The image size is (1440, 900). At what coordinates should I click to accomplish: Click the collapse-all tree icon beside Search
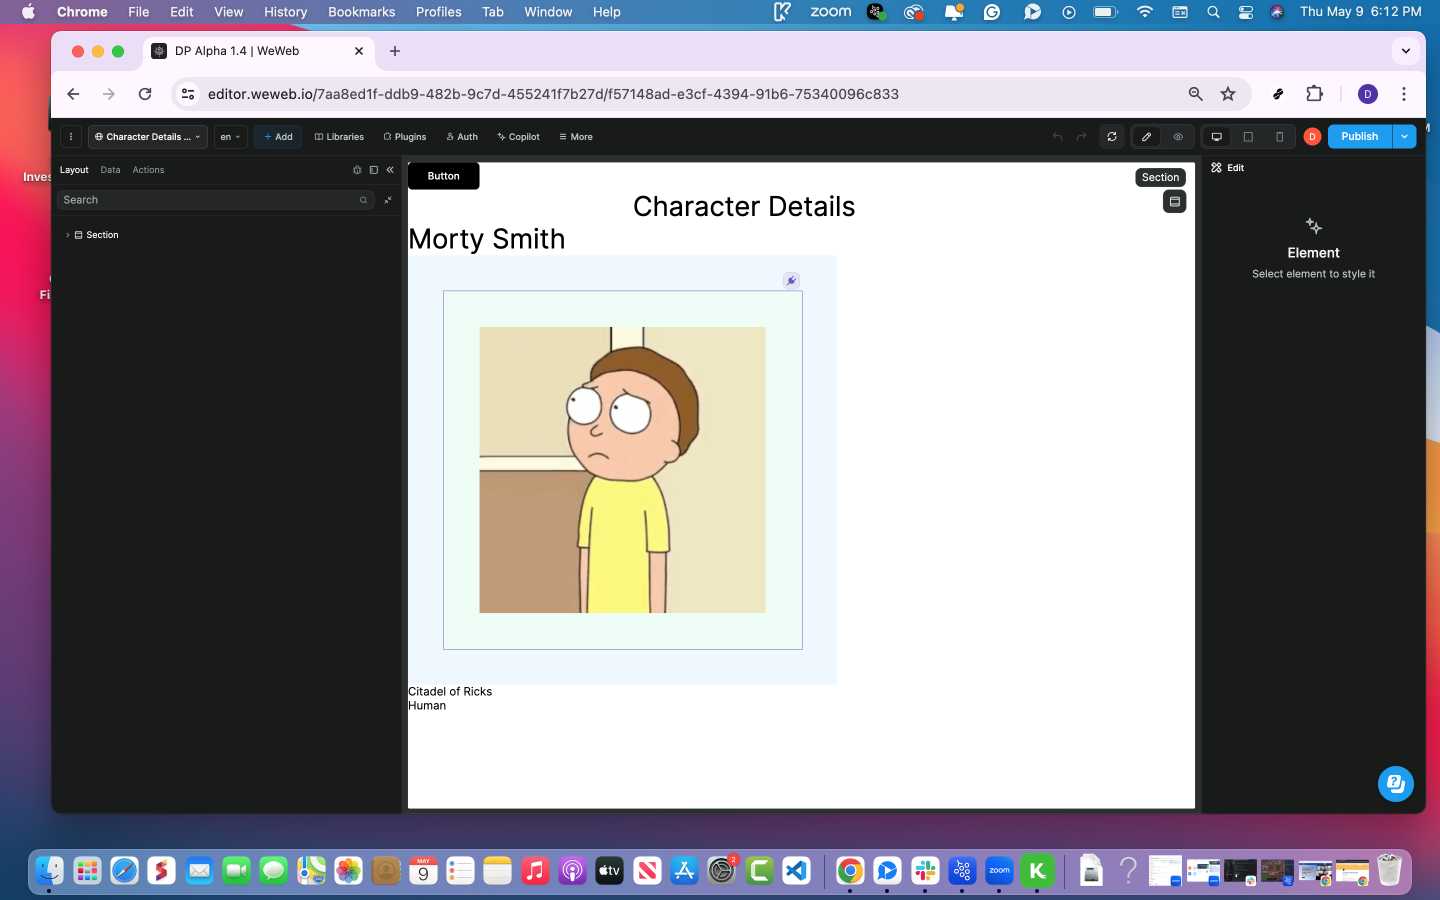tap(388, 200)
